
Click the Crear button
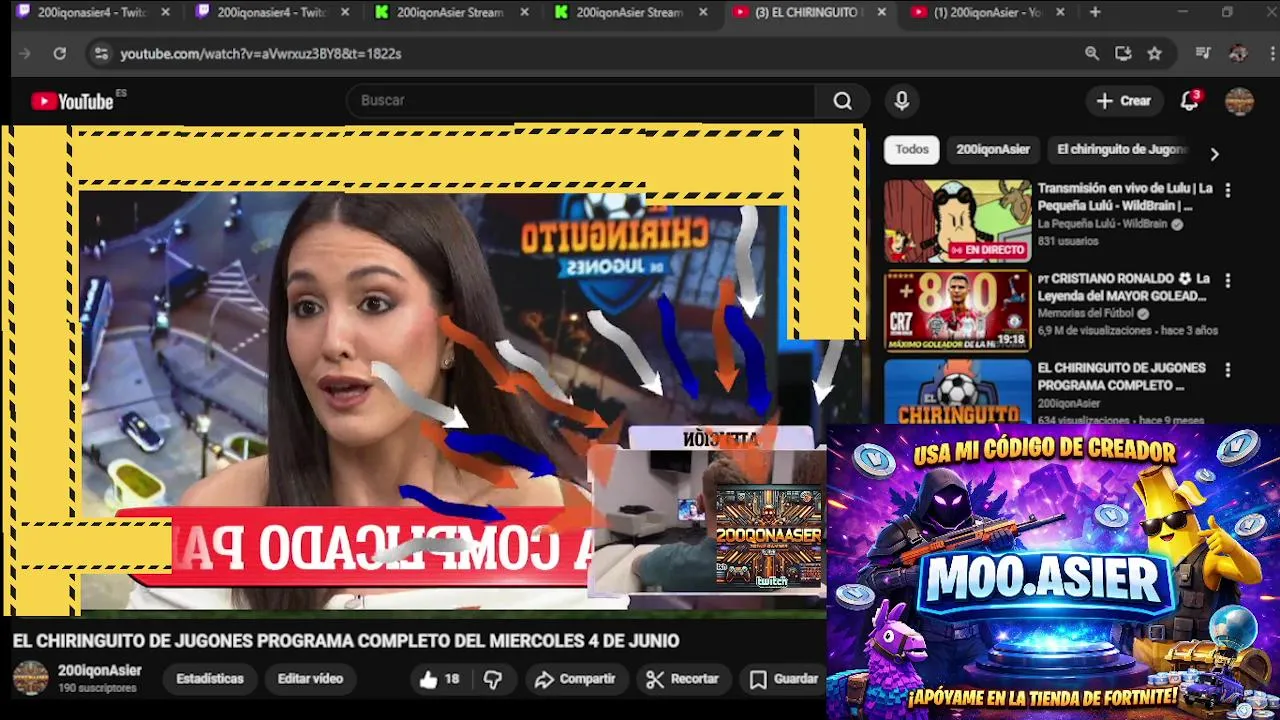click(x=1124, y=101)
